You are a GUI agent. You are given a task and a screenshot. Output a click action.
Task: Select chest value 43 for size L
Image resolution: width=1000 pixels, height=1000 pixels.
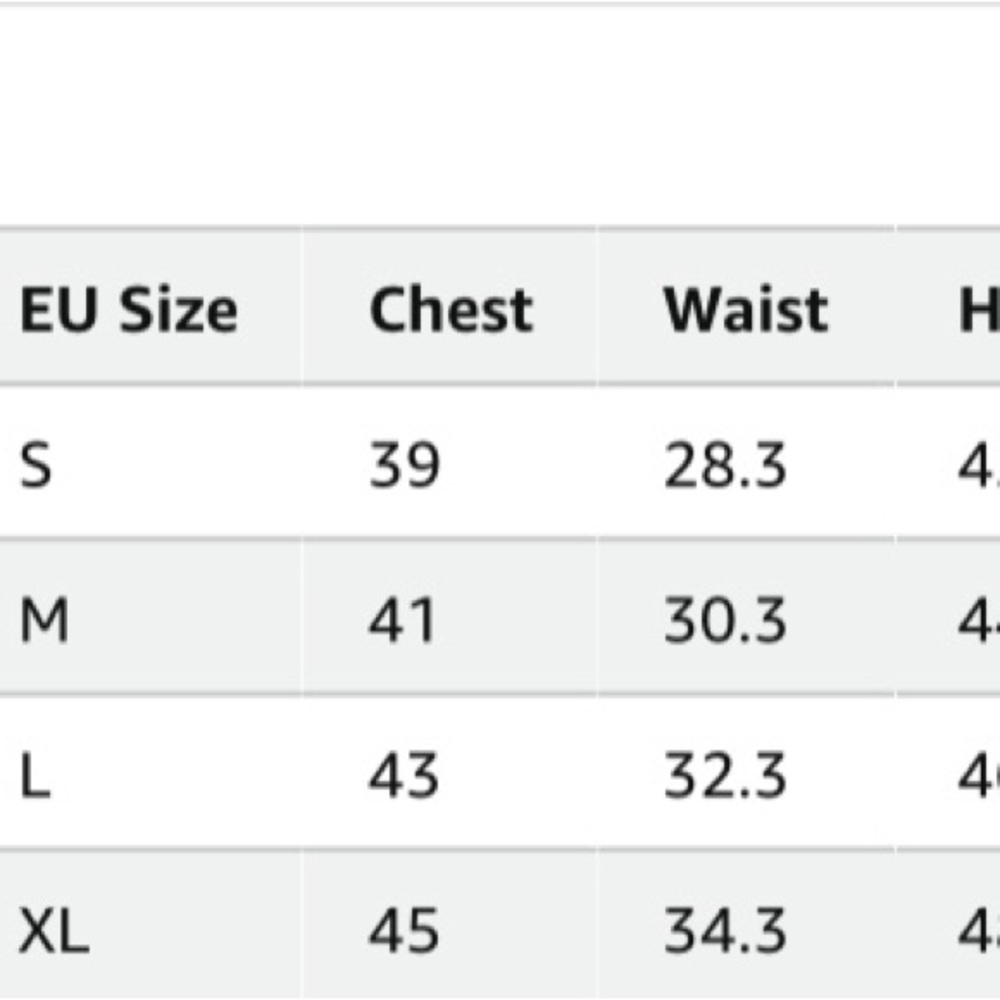pyautogui.click(x=404, y=775)
